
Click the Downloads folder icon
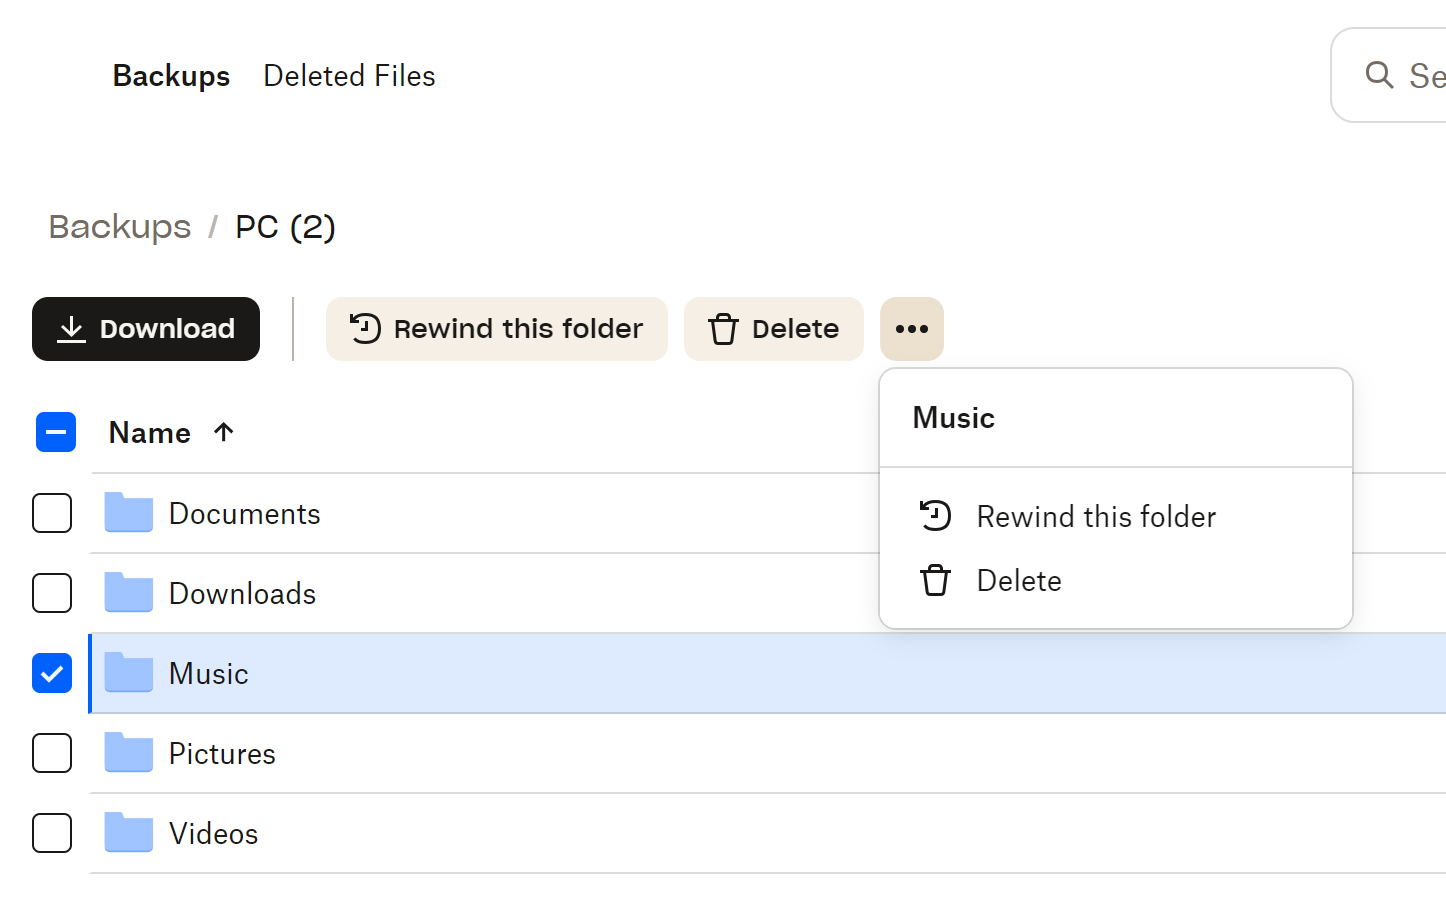129,593
